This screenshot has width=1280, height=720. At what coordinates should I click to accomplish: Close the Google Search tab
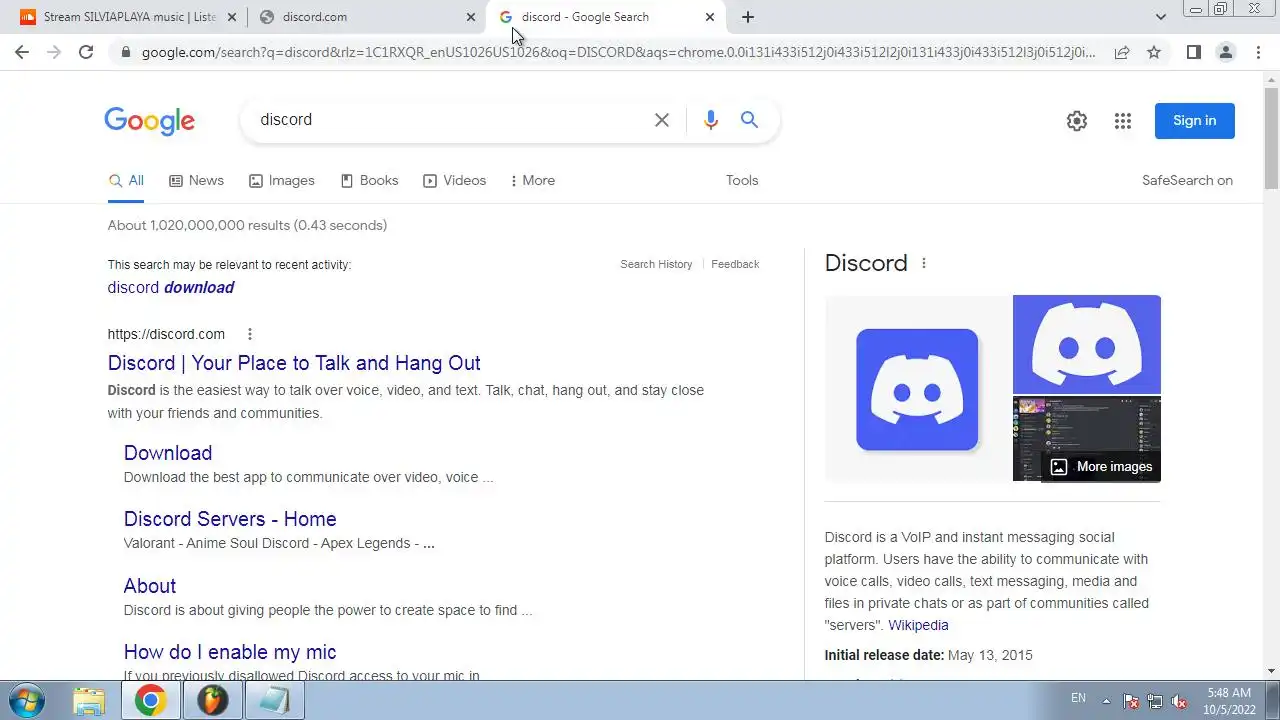[710, 17]
